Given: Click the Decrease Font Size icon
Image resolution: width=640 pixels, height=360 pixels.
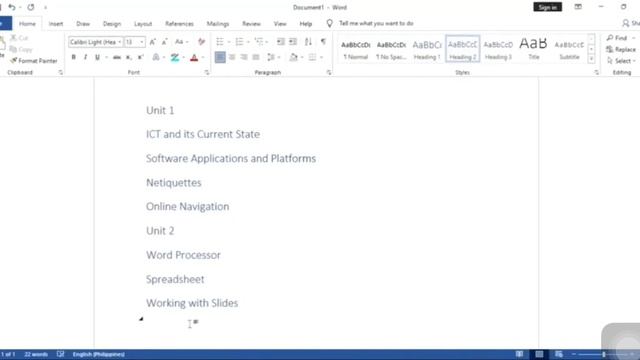Looking at the screenshot, I should click(x=164, y=42).
